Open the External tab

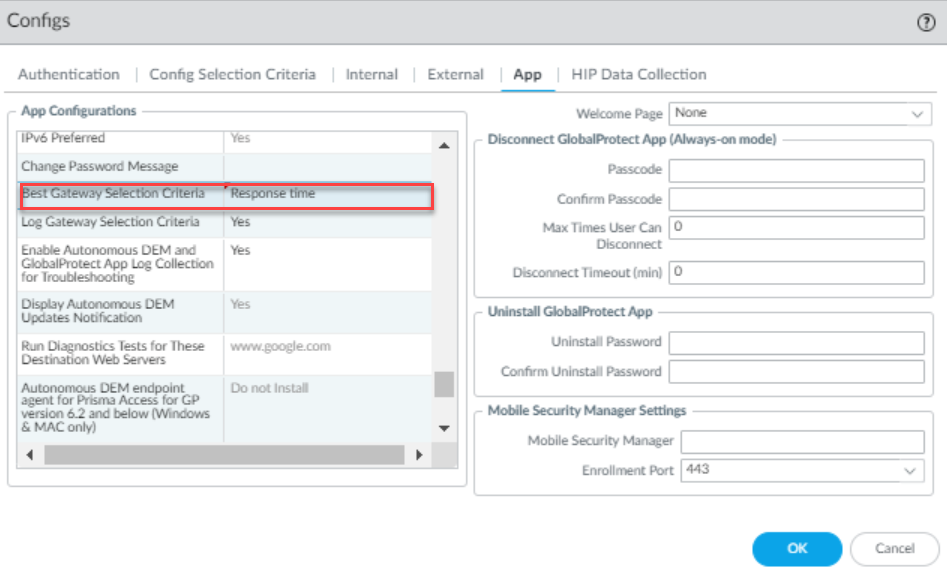[455, 75]
